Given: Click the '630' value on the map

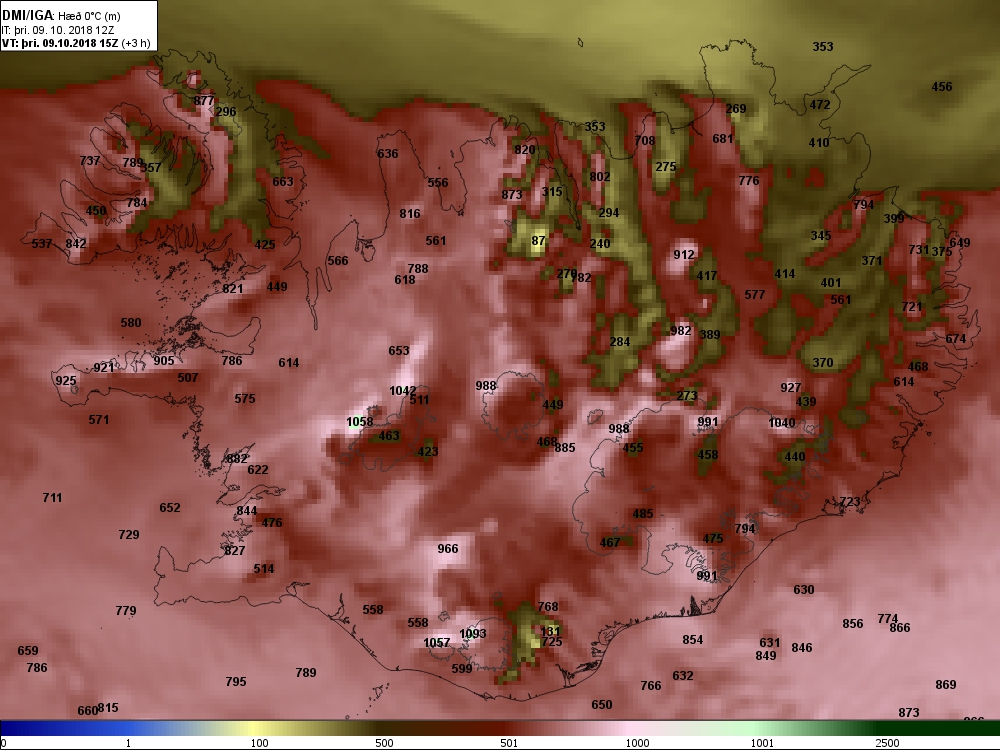Looking at the screenshot, I should (x=804, y=590).
